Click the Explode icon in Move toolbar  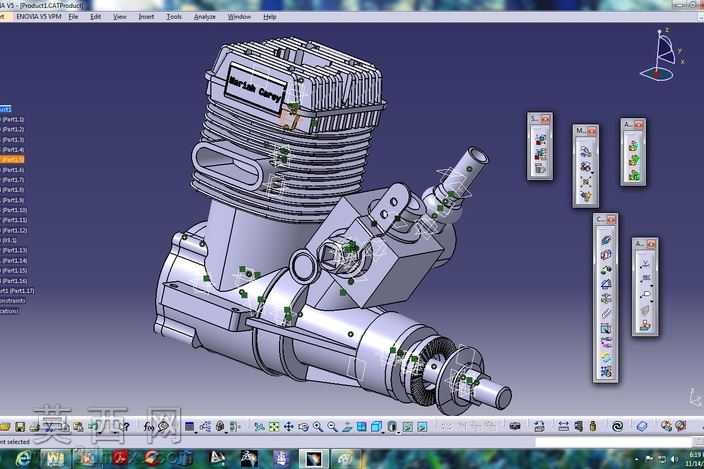point(585,181)
